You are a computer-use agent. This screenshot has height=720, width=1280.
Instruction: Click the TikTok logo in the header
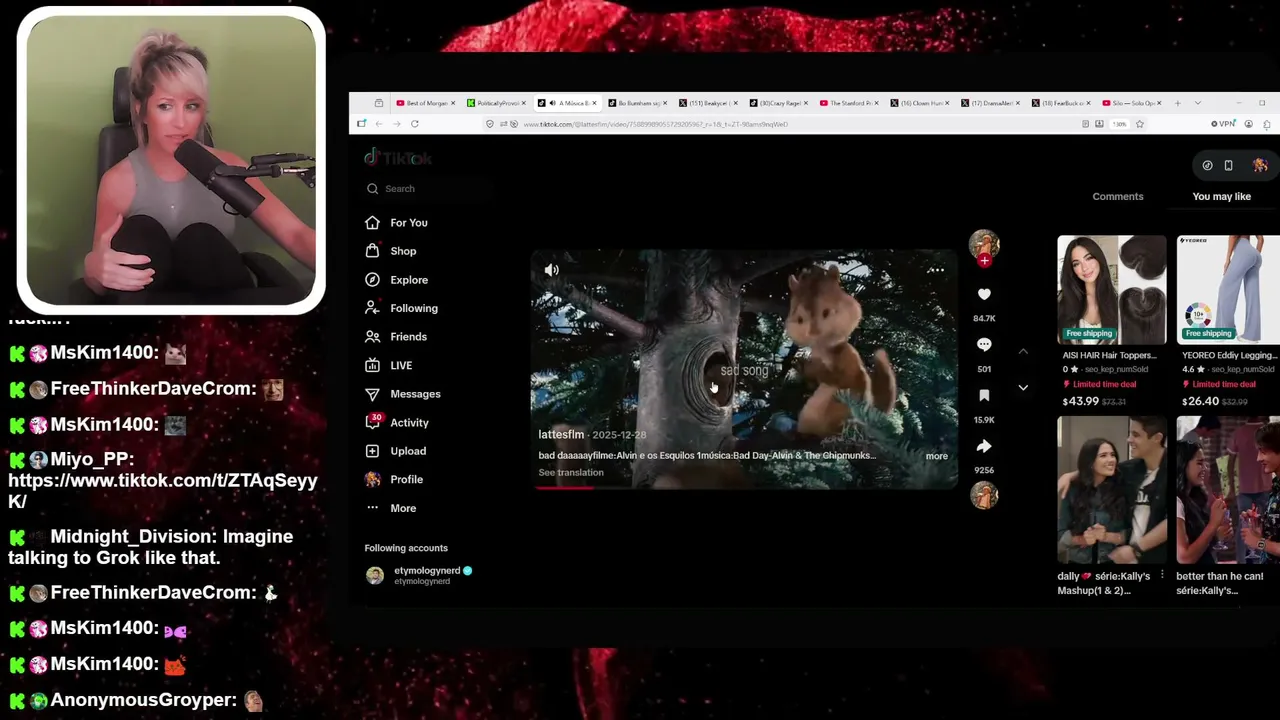[398, 158]
